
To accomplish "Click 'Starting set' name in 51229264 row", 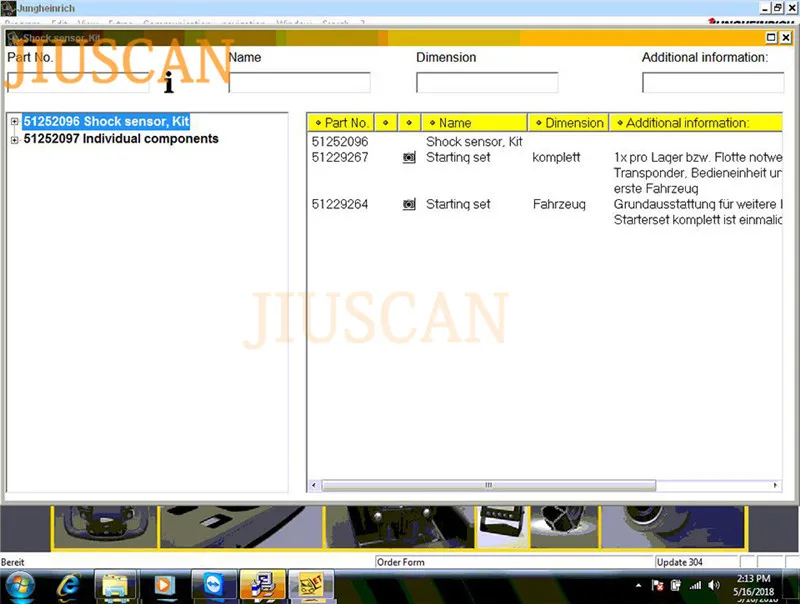I will (x=458, y=205).
